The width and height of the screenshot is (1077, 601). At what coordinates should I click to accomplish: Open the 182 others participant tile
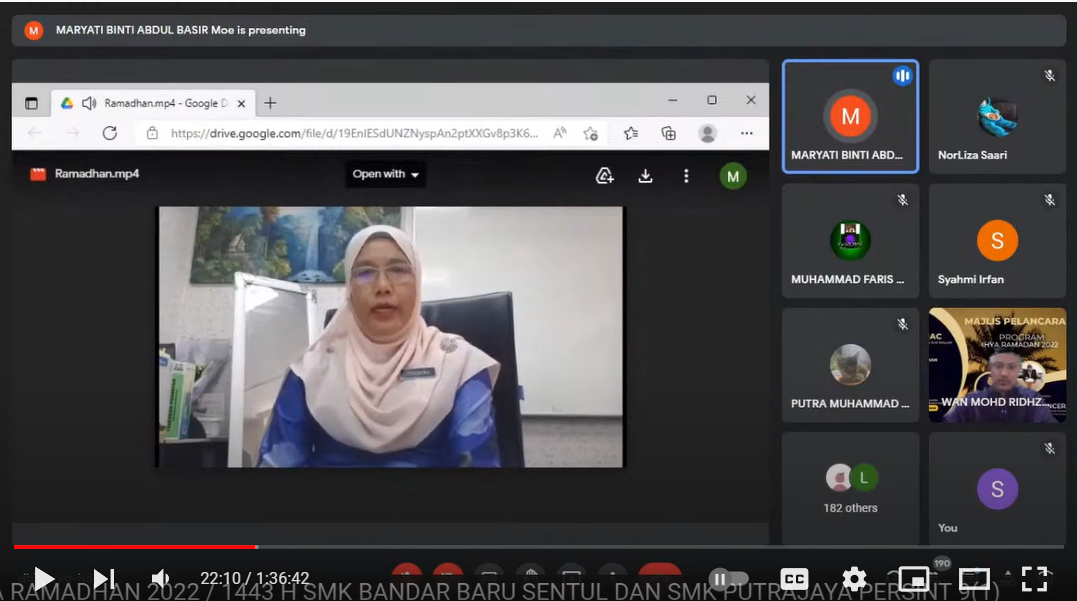850,489
